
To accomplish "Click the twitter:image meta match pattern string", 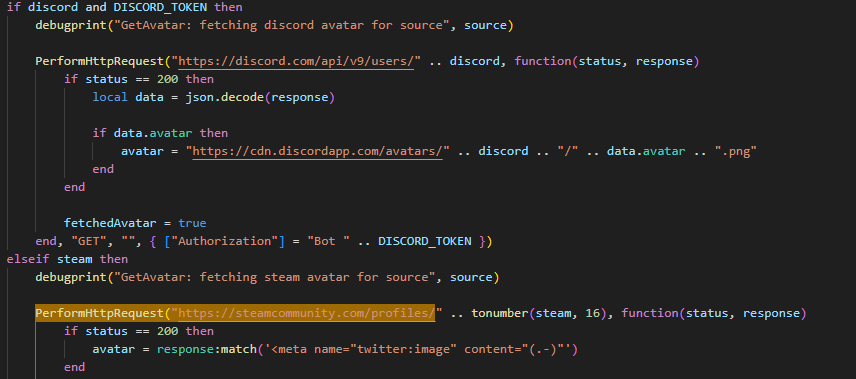I will pos(417,349).
